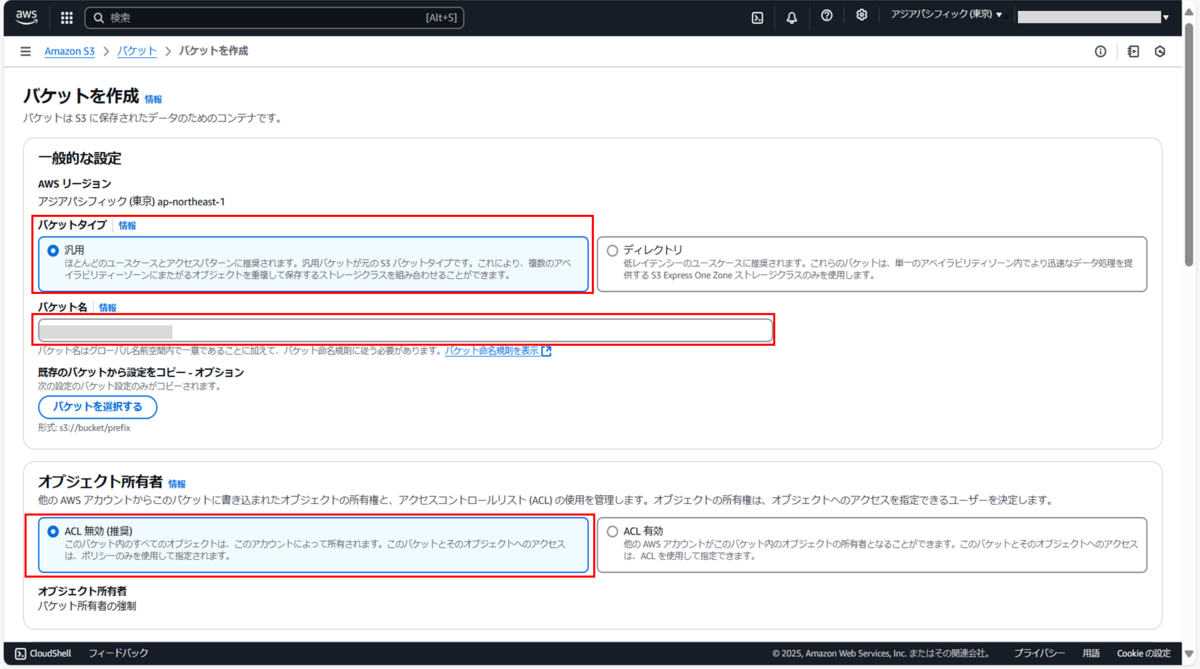Open the services grid menu

coord(67,17)
